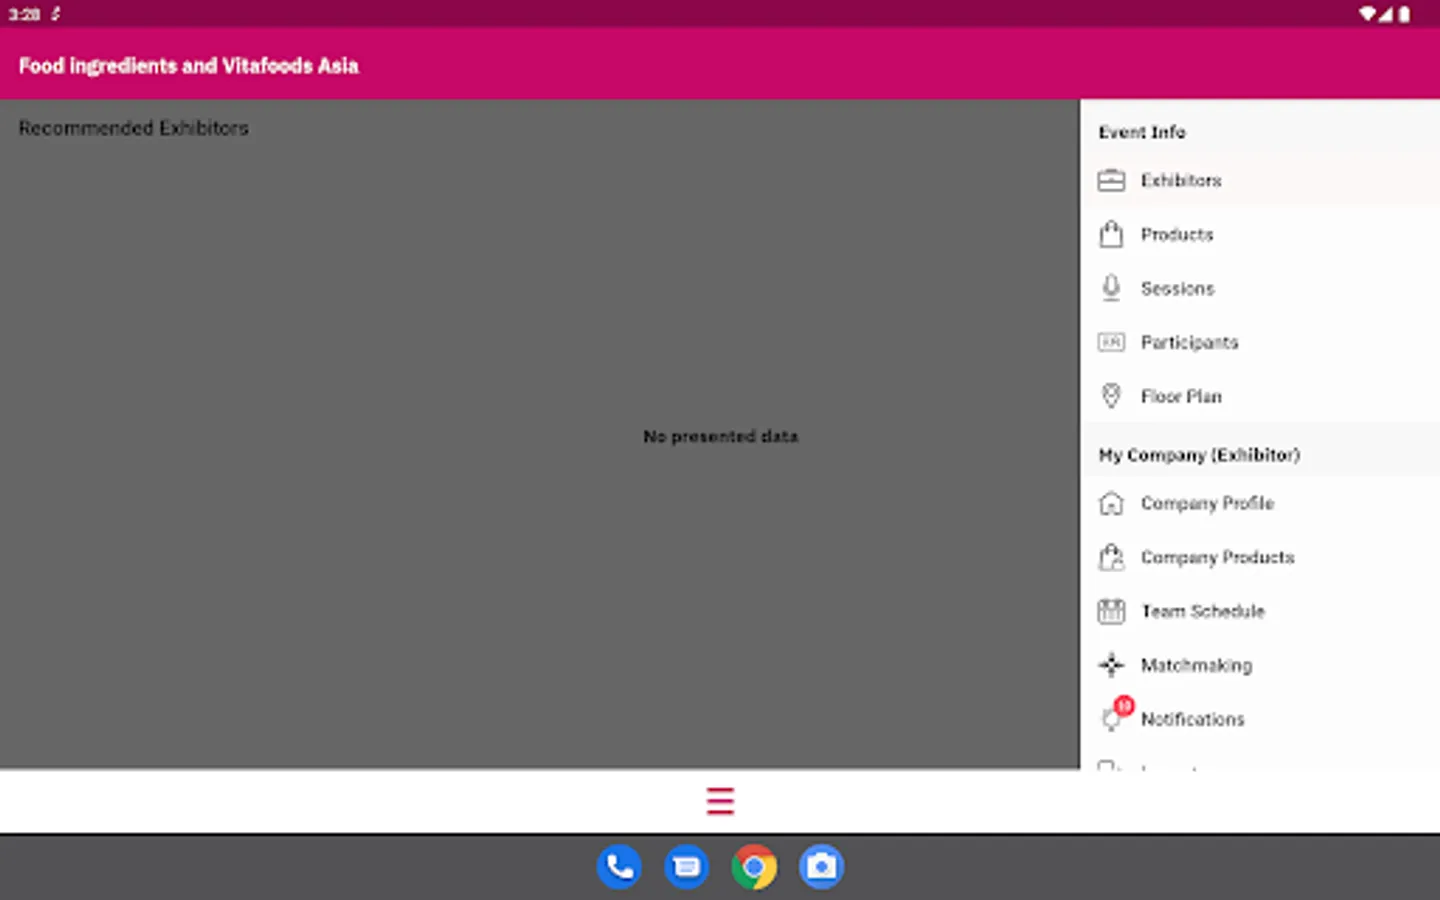Click the Participants badge icon
This screenshot has height=900, width=1440.
click(x=1111, y=342)
